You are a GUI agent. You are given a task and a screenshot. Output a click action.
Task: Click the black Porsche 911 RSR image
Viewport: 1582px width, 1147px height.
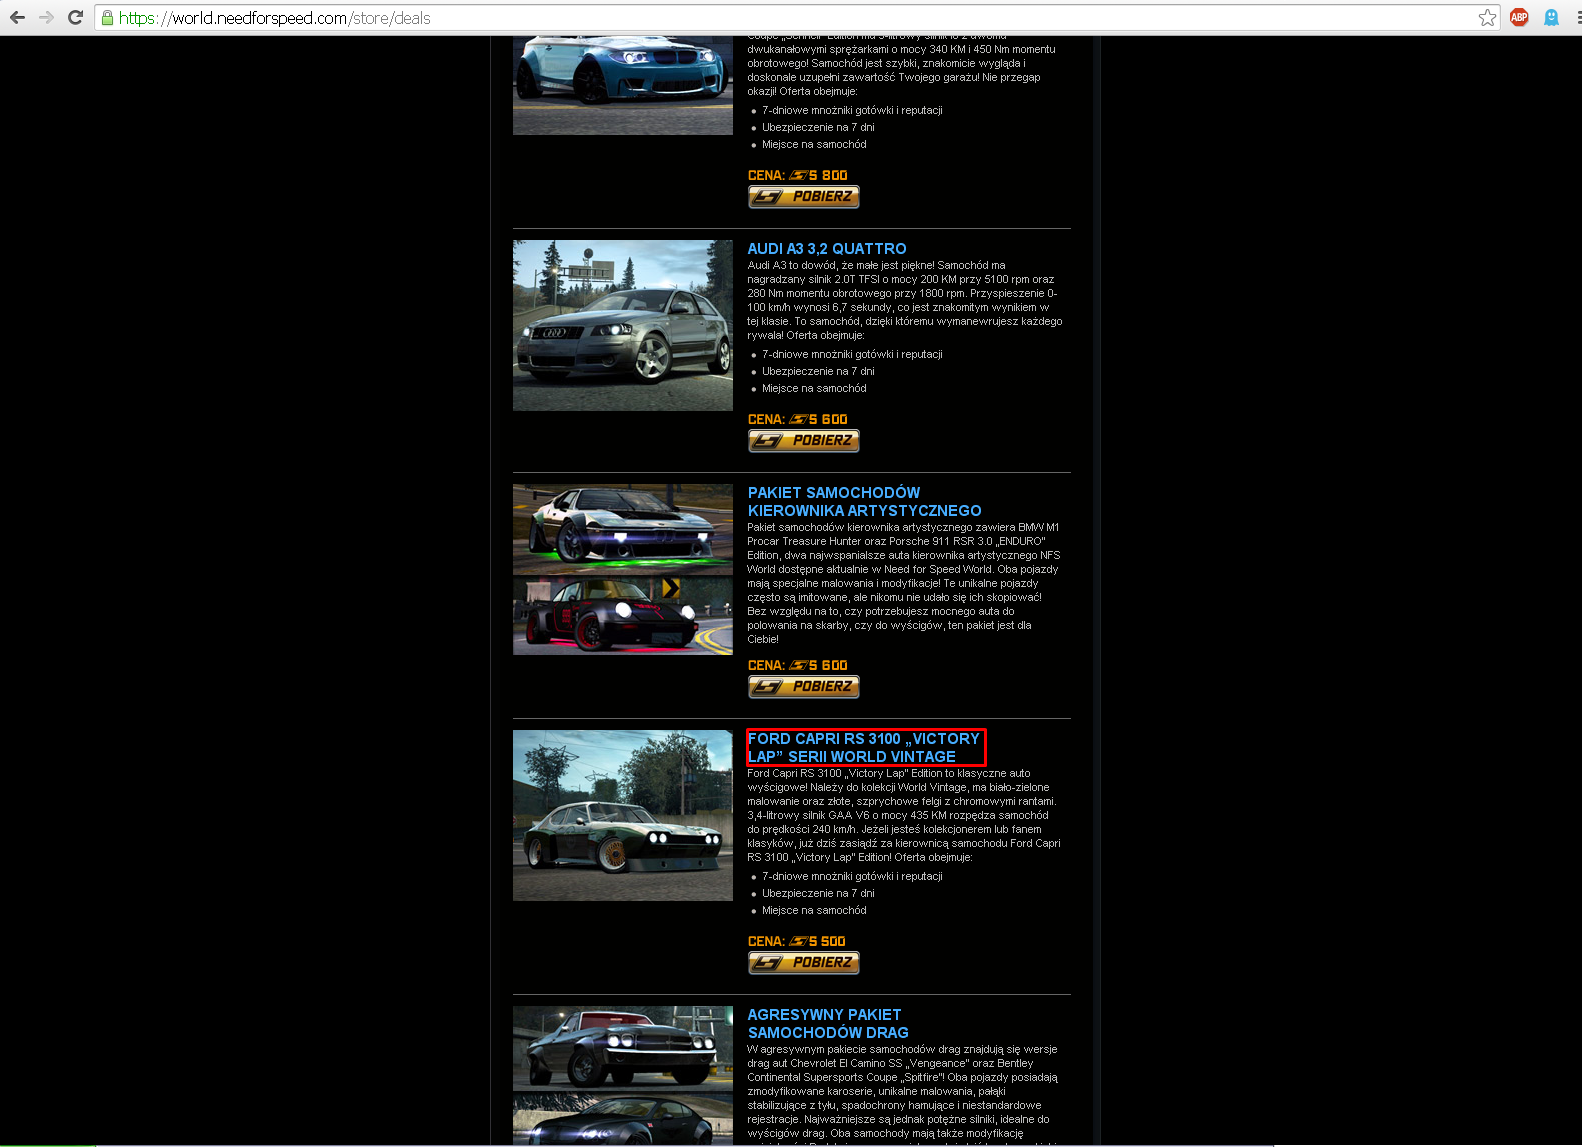tap(623, 616)
